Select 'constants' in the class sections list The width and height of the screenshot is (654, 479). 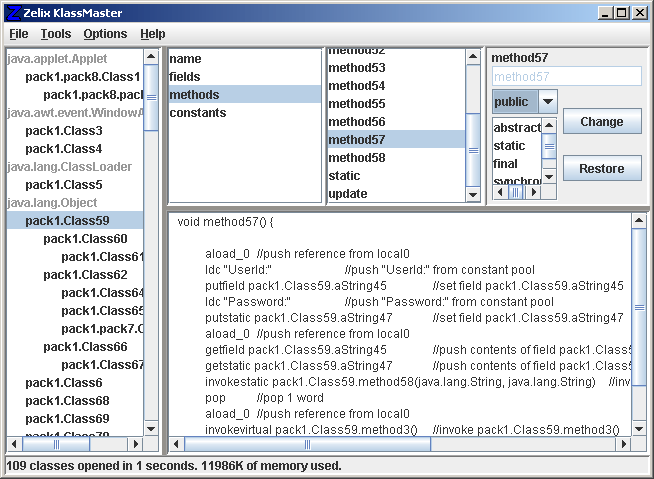(245, 112)
